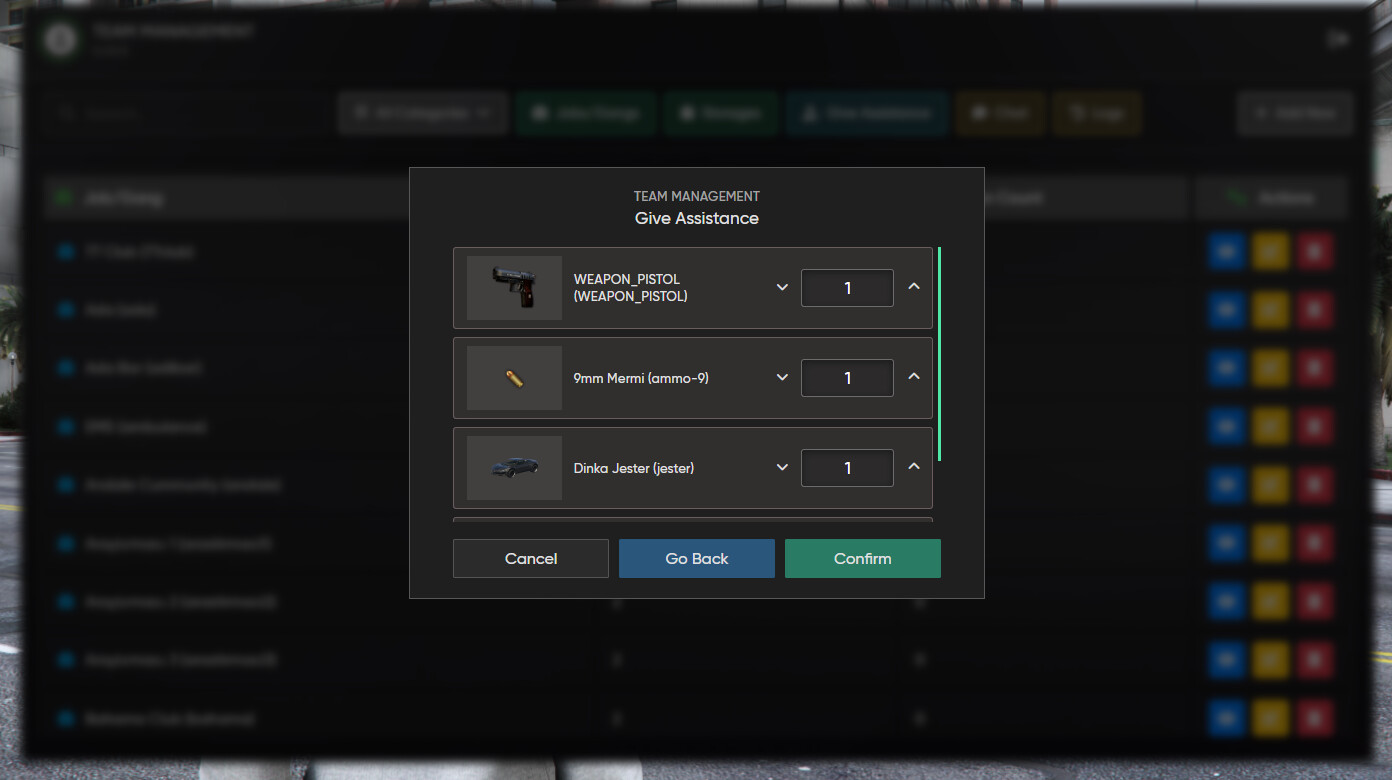Cancel the Give Assistance dialog
1392x780 pixels.
point(531,559)
